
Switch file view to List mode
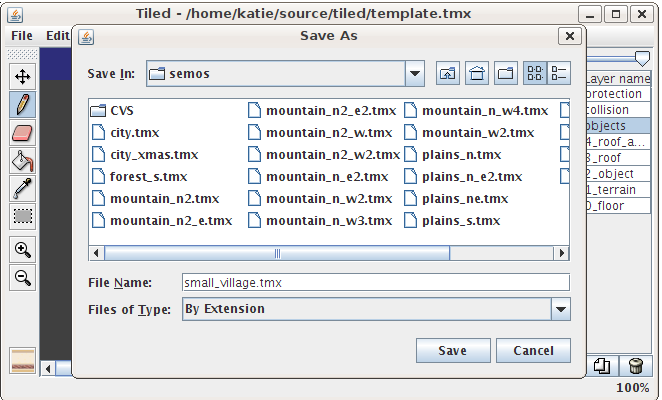pos(535,74)
